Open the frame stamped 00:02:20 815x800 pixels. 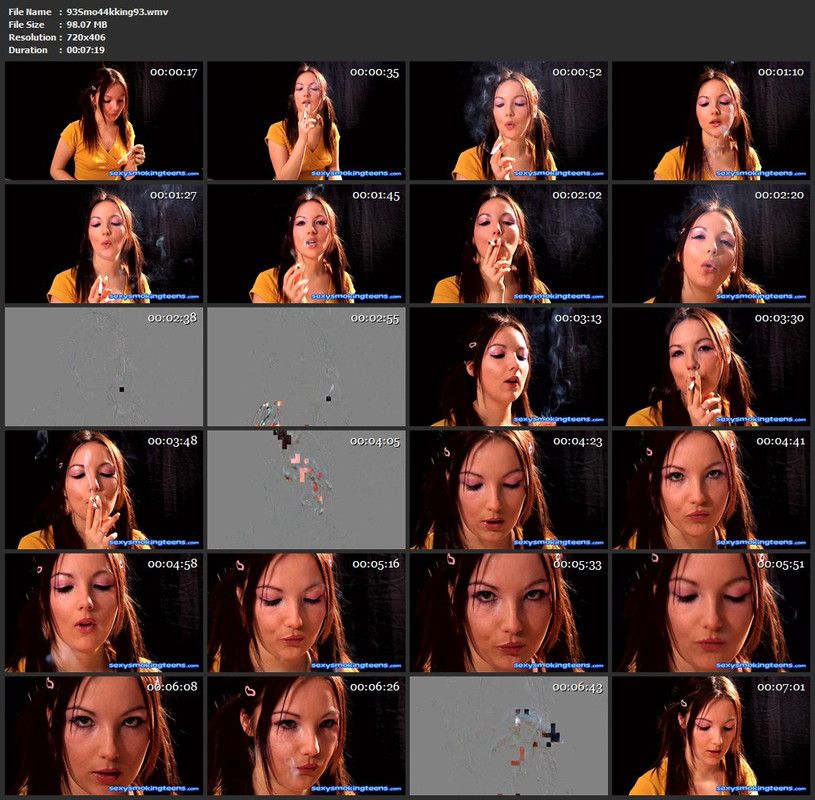(x=711, y=244)
